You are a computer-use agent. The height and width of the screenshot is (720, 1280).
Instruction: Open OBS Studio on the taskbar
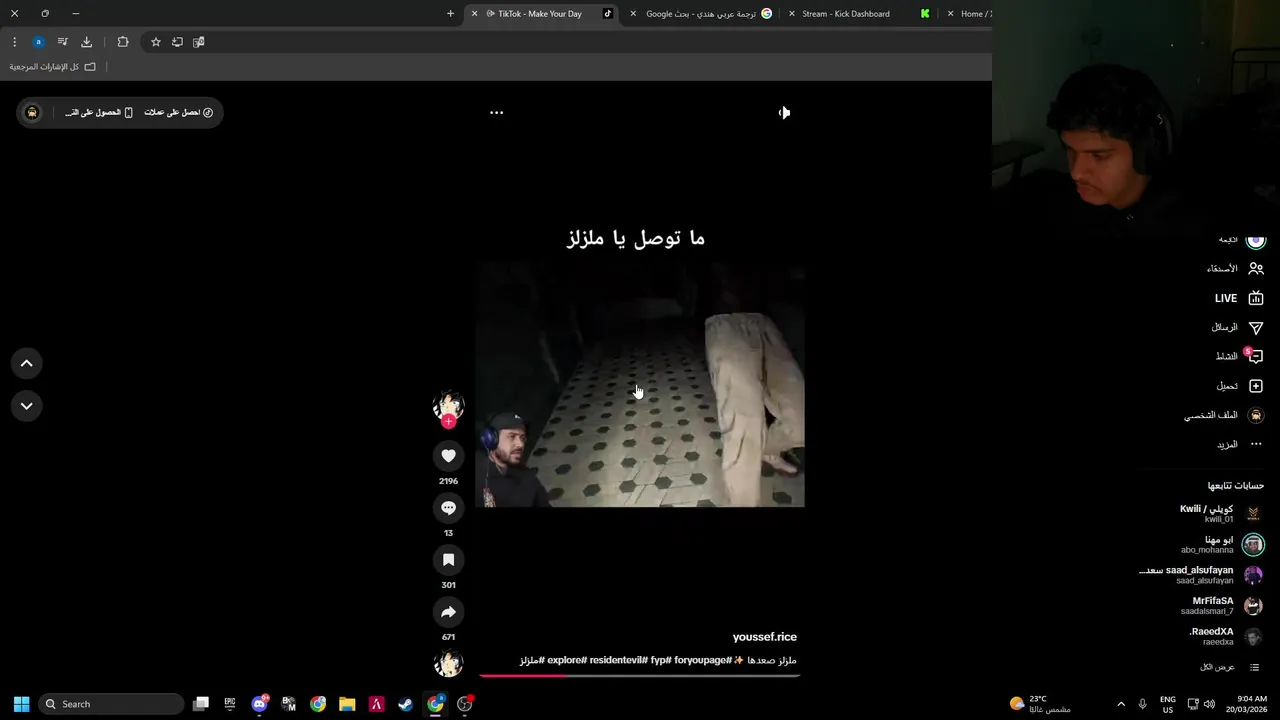tap(464, 704)
